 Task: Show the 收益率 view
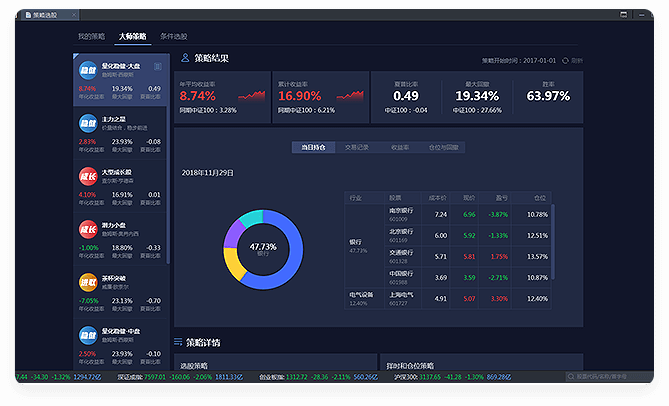[x=400, y=147]
